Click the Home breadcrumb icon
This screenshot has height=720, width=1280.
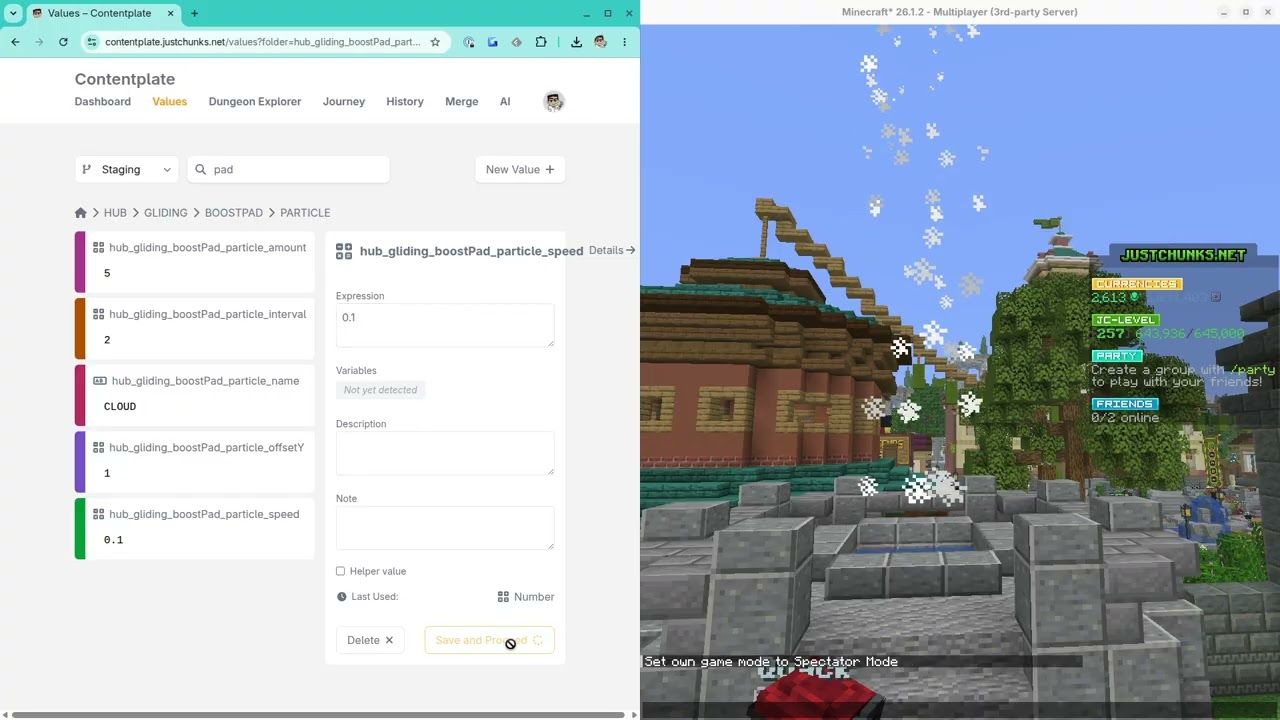click(x=81, y=213)
